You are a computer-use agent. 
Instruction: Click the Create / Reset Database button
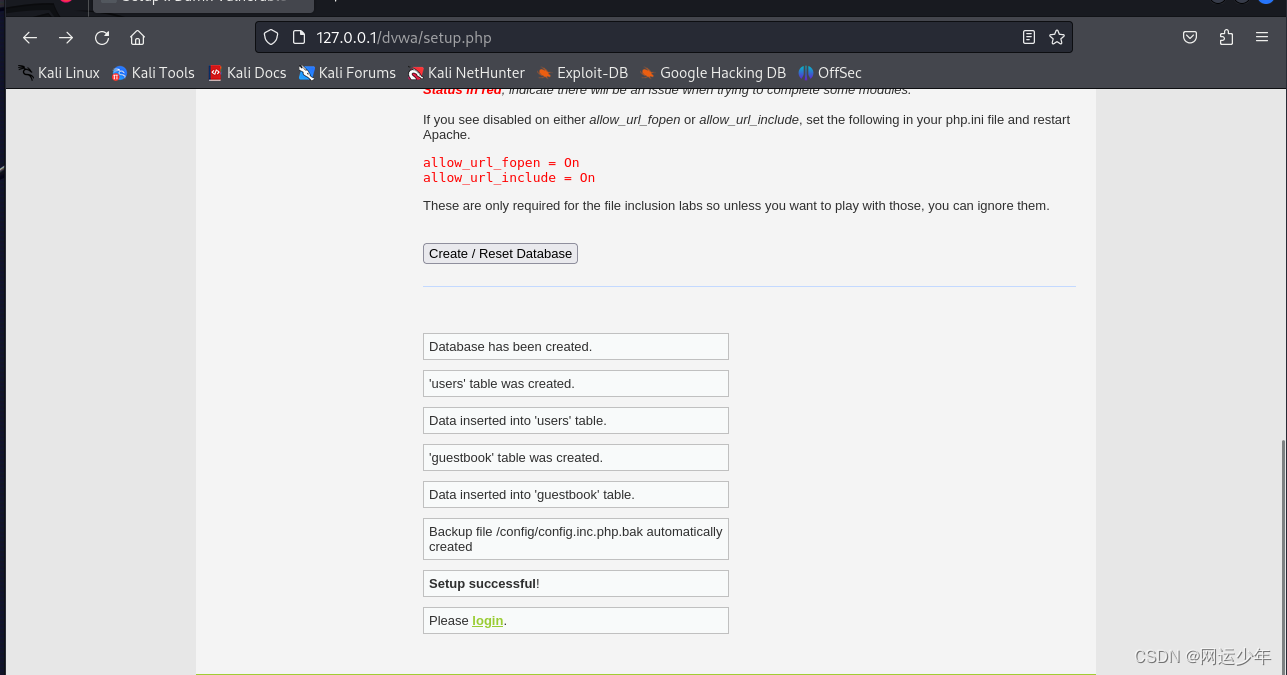500,253
